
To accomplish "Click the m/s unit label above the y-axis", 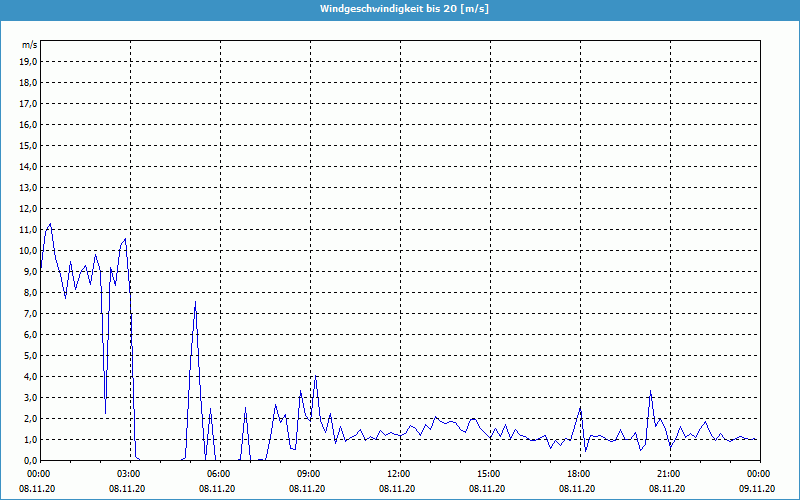I will (30, 45).
